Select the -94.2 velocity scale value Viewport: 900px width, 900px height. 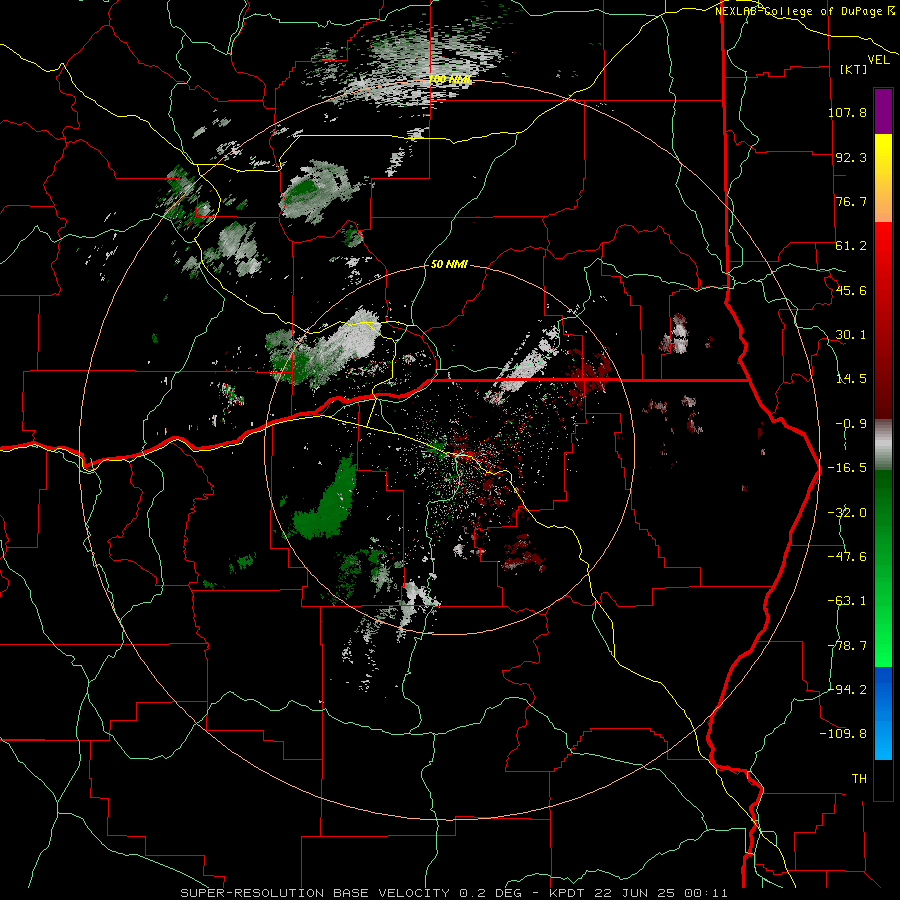click(x=847, y=690)
